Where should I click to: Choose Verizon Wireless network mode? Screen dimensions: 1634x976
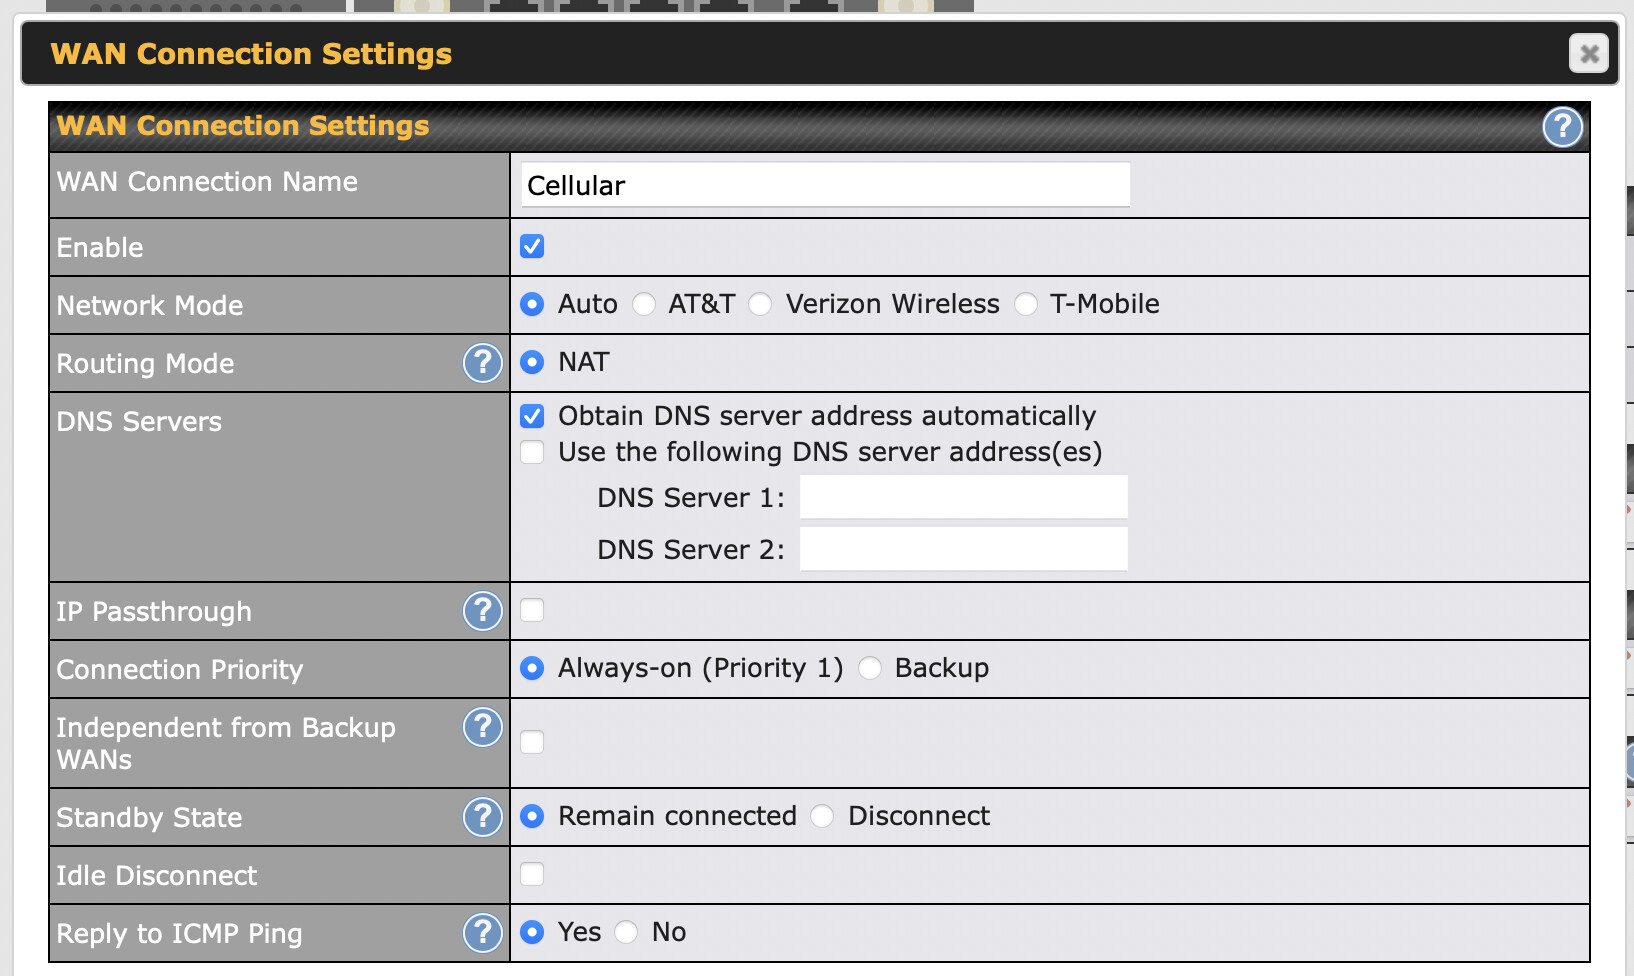click(761, 304)
